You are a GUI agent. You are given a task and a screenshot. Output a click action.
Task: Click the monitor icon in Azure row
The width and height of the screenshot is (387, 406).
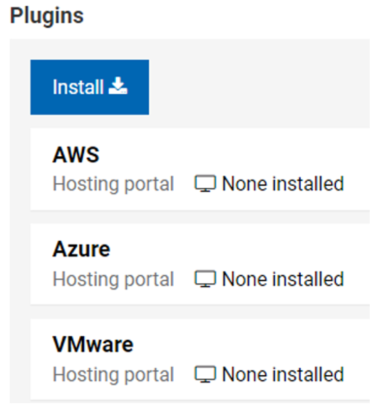click(x=205, y=279)
